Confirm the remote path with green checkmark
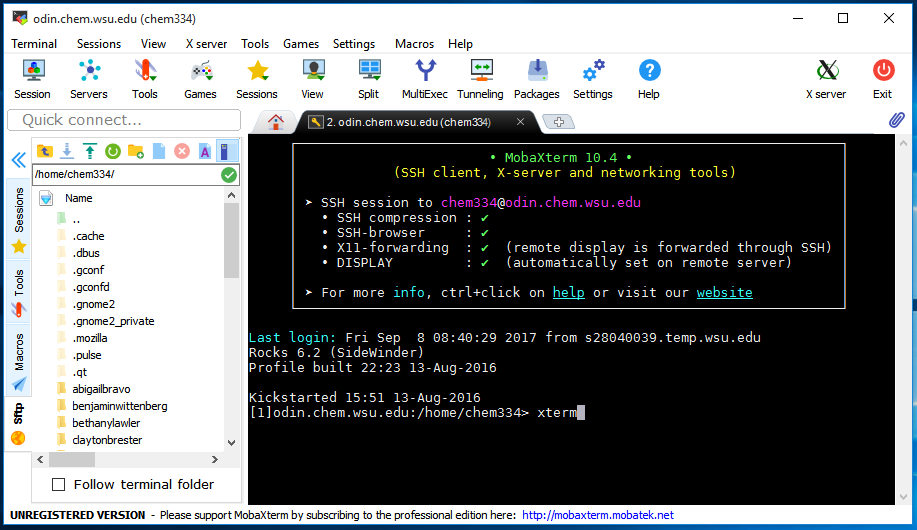This screenshot has width=917, height=530. point(230,174)
